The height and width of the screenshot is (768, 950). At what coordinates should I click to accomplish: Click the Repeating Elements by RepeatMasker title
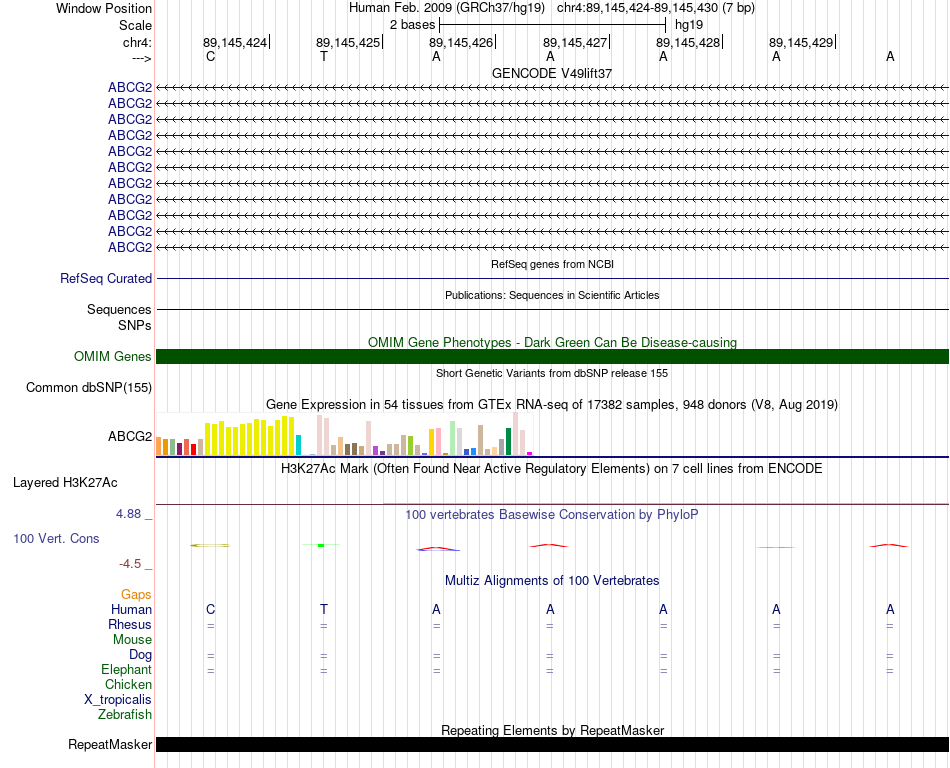[552, 730]
